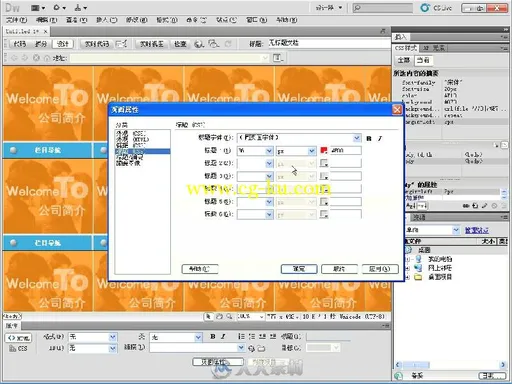Click the Home icon in the browser navigation bar
Viewport: 512px width, 384px height.
pos(46,58)
